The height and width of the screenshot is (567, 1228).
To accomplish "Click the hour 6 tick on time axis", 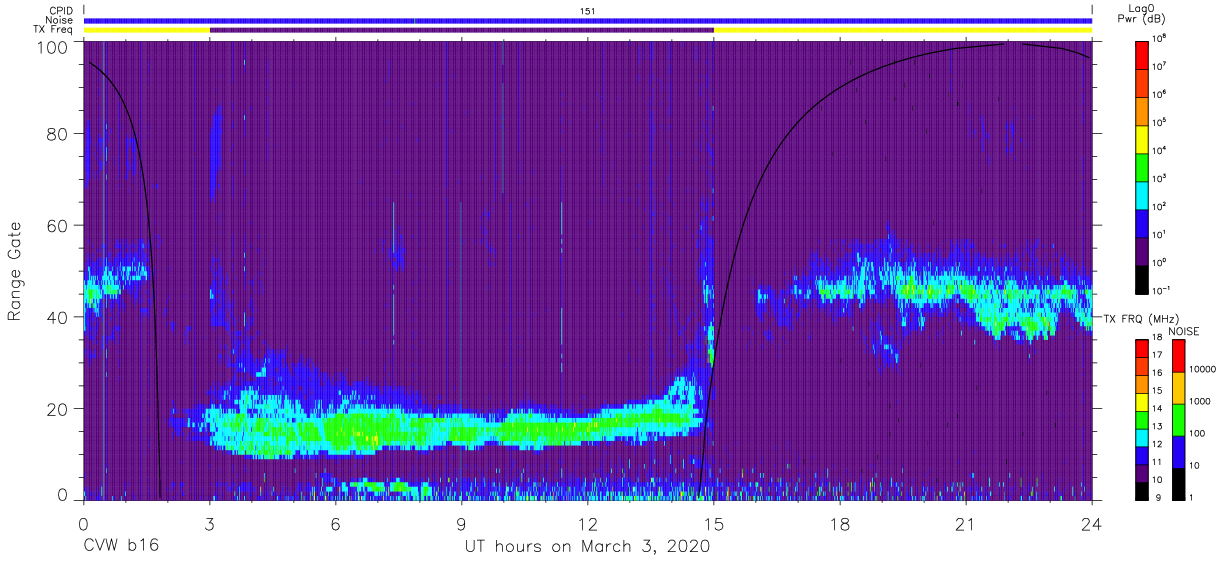I will coord(336,523).
